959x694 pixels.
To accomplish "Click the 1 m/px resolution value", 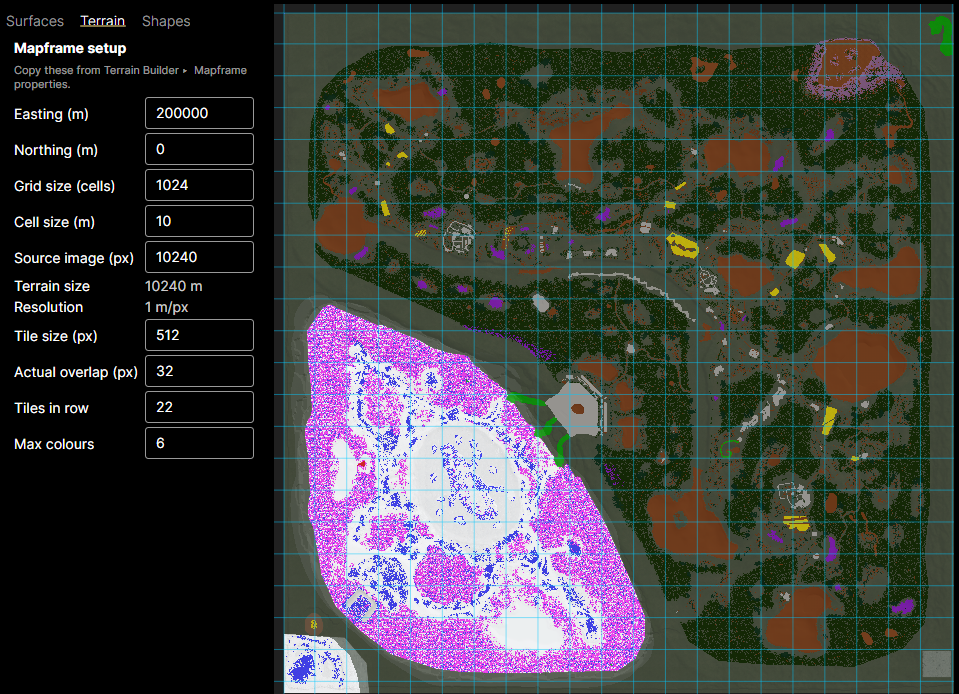I will [x=166, y=307].
